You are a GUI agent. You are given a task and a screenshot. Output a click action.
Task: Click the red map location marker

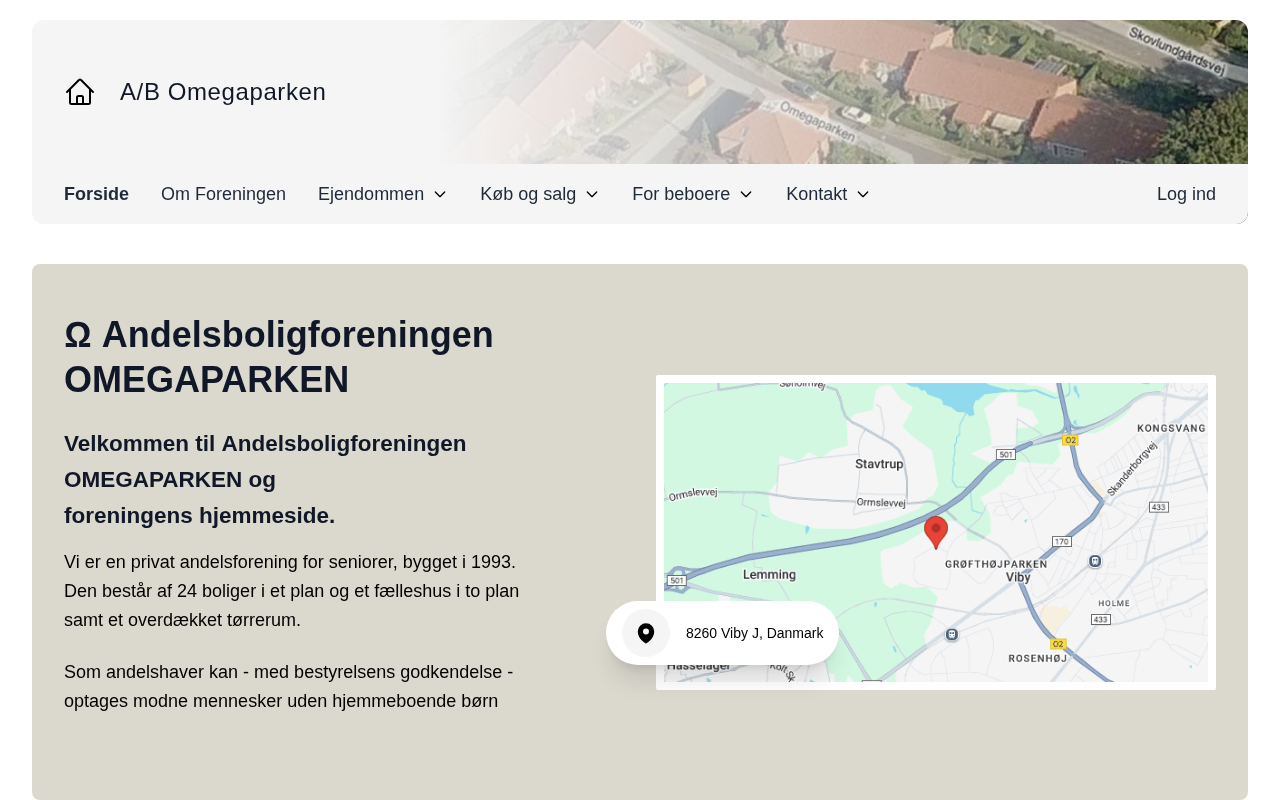point(936,532)
